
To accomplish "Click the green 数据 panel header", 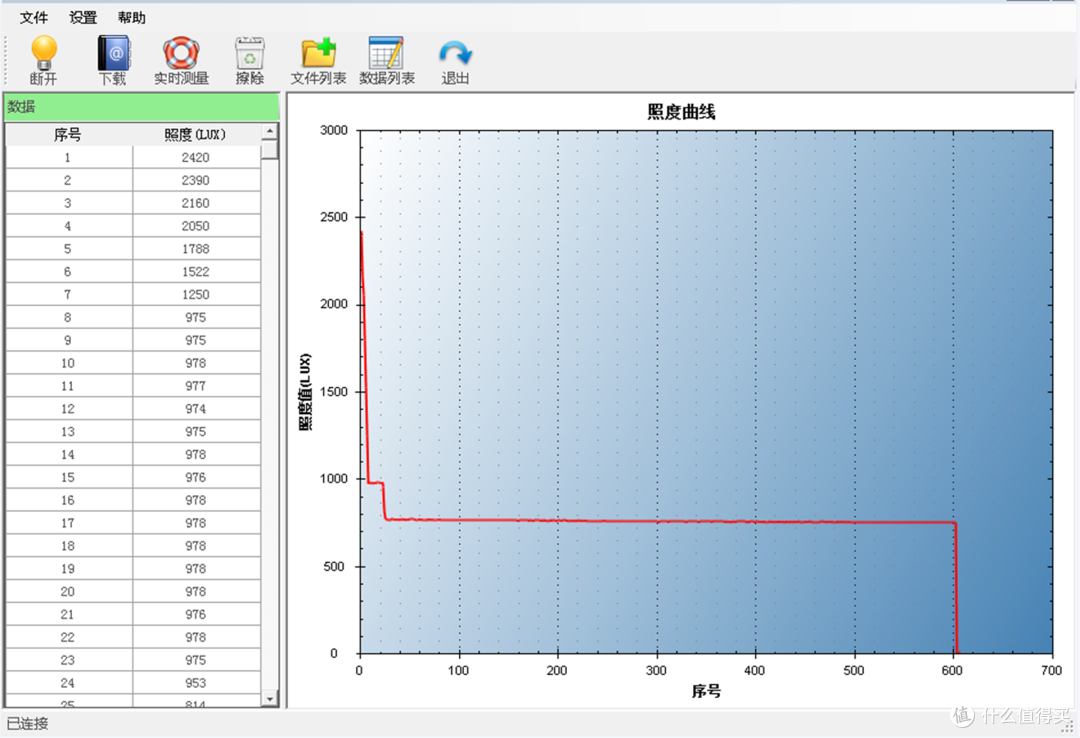I will pos(142,107).
